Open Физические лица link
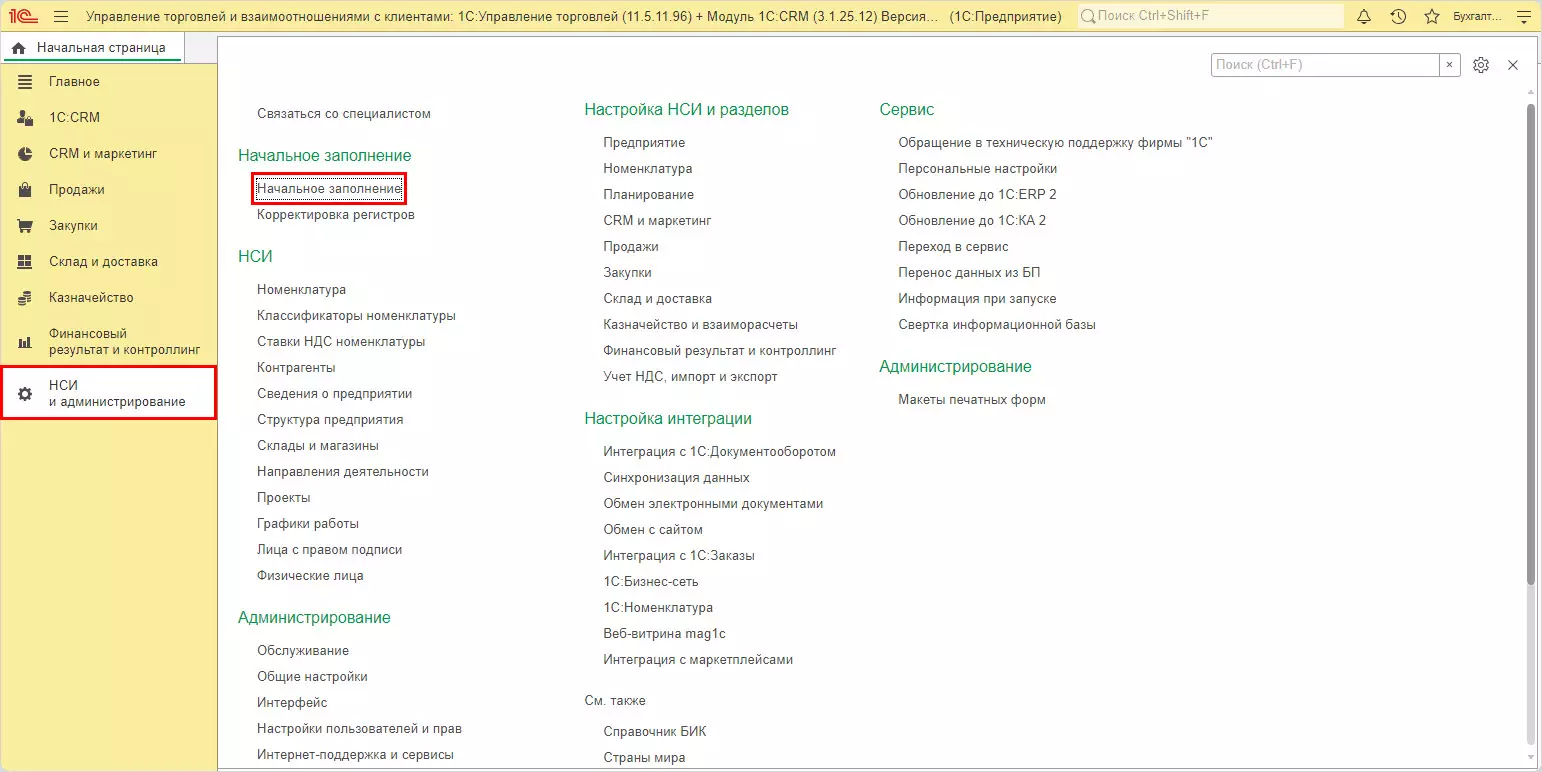 (311, 576)
